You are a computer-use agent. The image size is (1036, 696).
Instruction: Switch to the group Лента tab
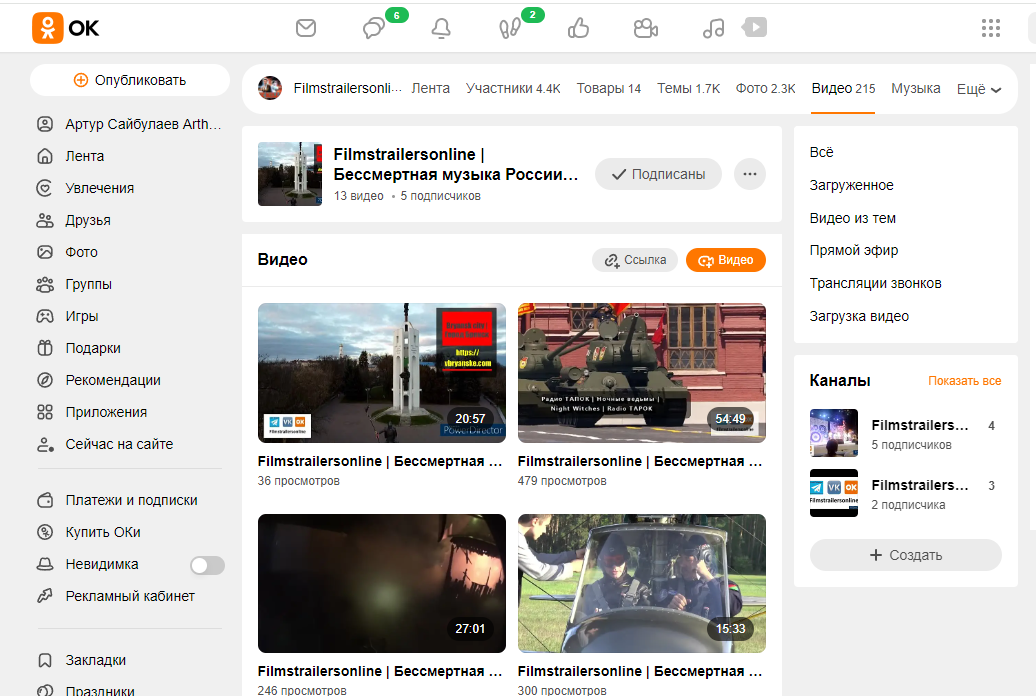coord(430,89)
